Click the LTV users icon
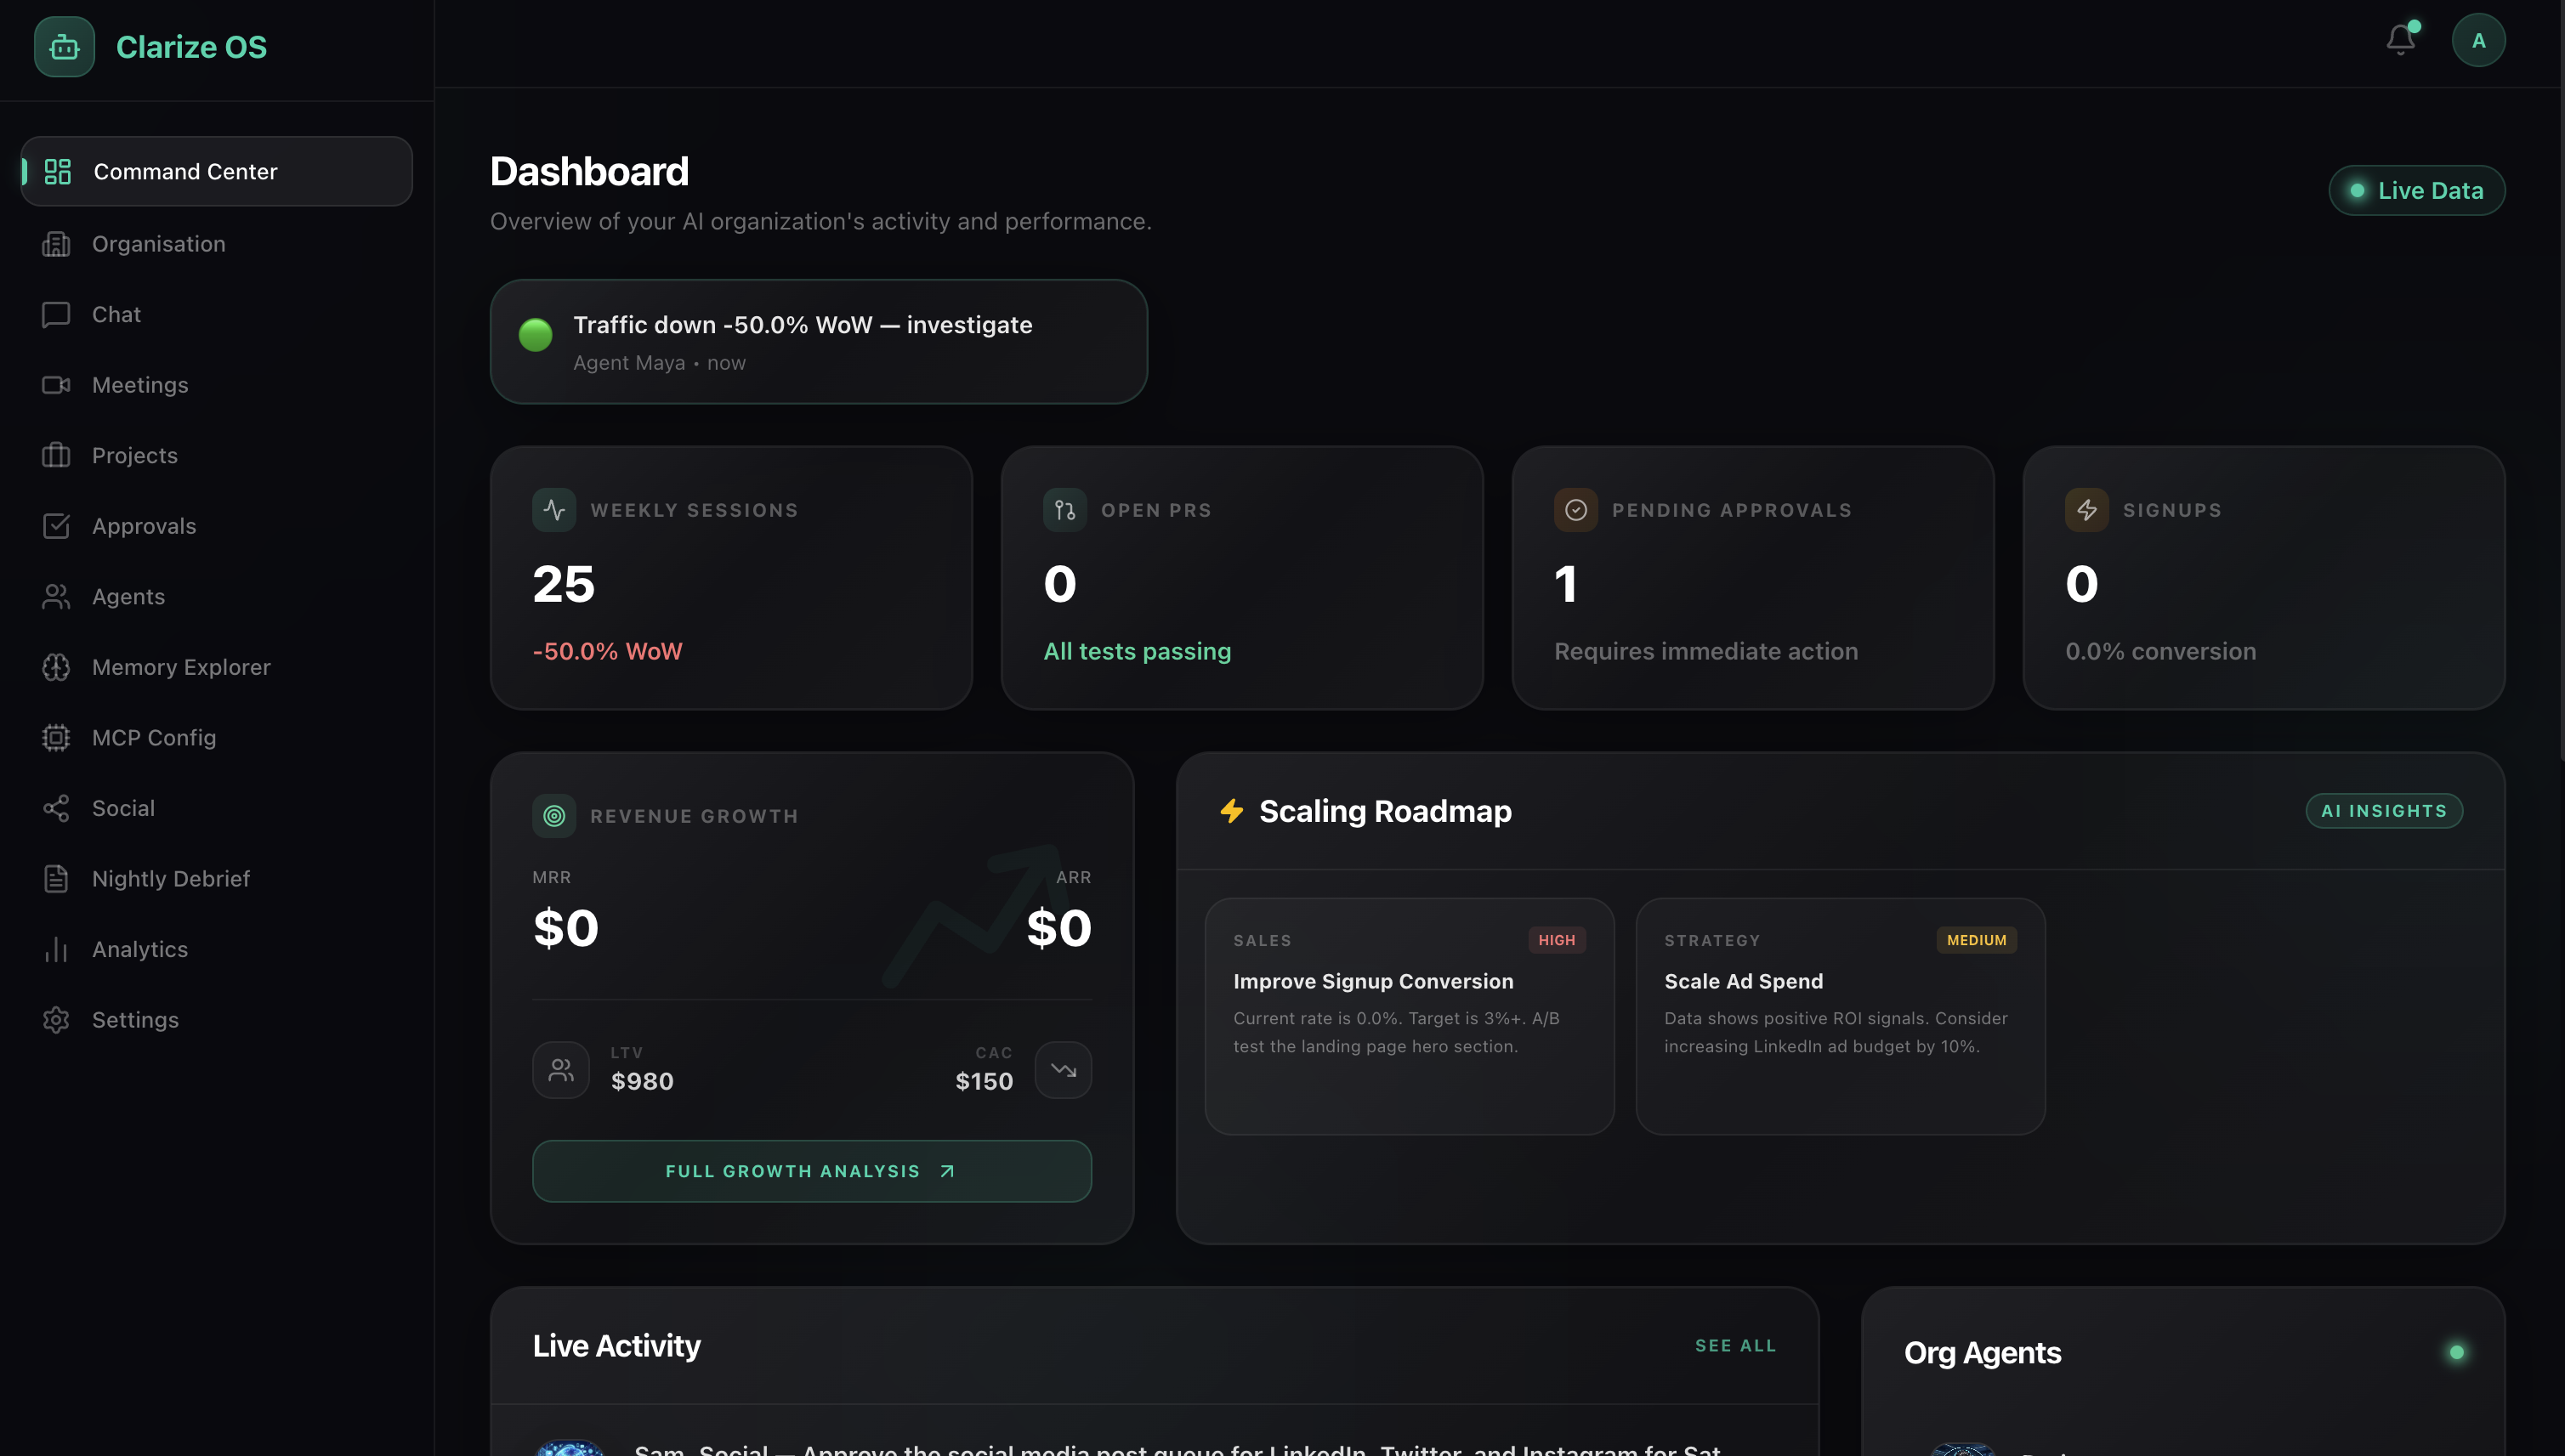Screen dimensions: 2565x1456 point(561,1070)
